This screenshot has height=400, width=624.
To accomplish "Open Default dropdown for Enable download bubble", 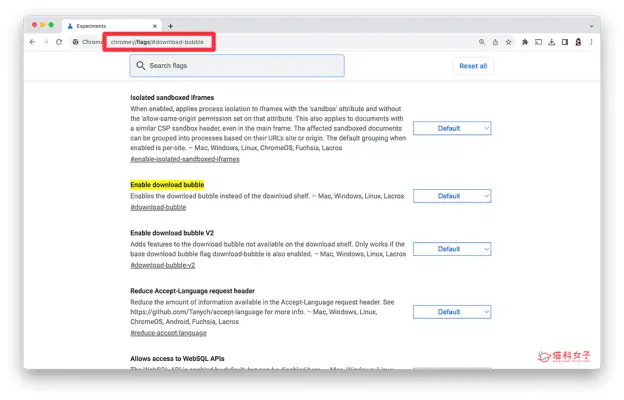I will click(452, 196).
